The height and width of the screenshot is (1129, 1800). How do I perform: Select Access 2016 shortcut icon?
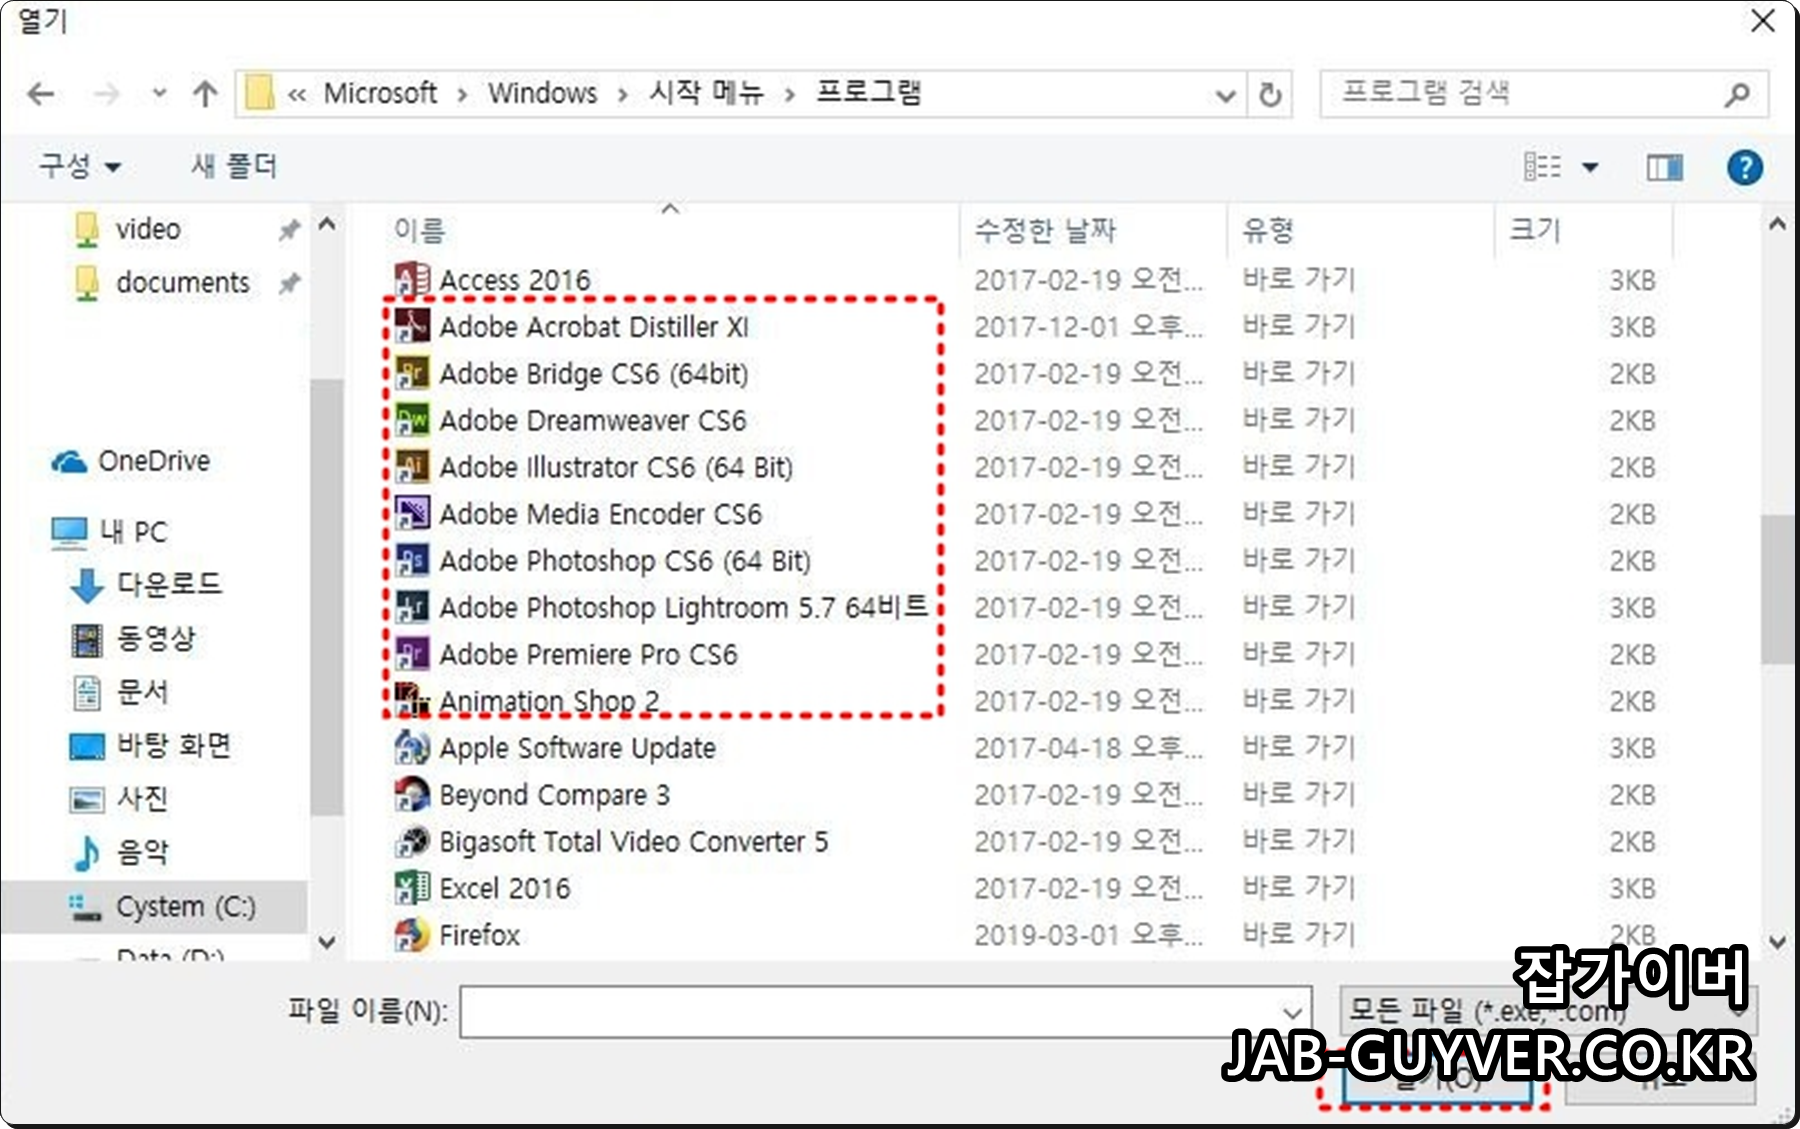pyautogui.click(x=412, y=281)
